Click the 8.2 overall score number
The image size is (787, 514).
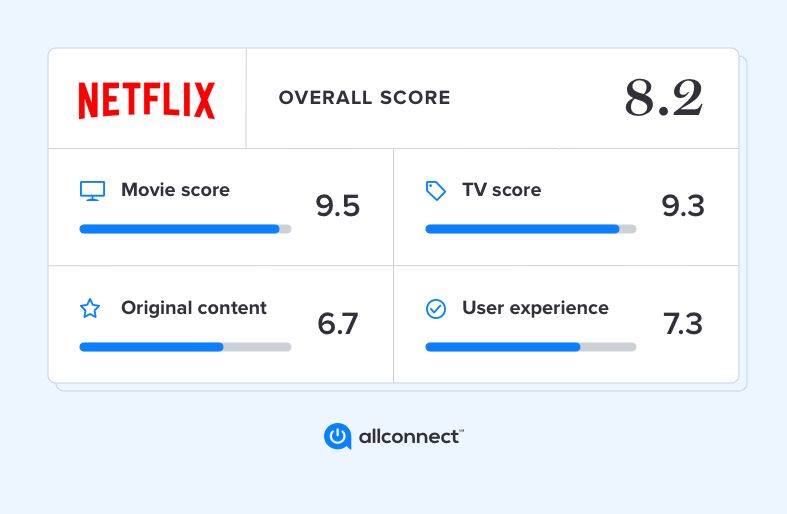[664, 98]
